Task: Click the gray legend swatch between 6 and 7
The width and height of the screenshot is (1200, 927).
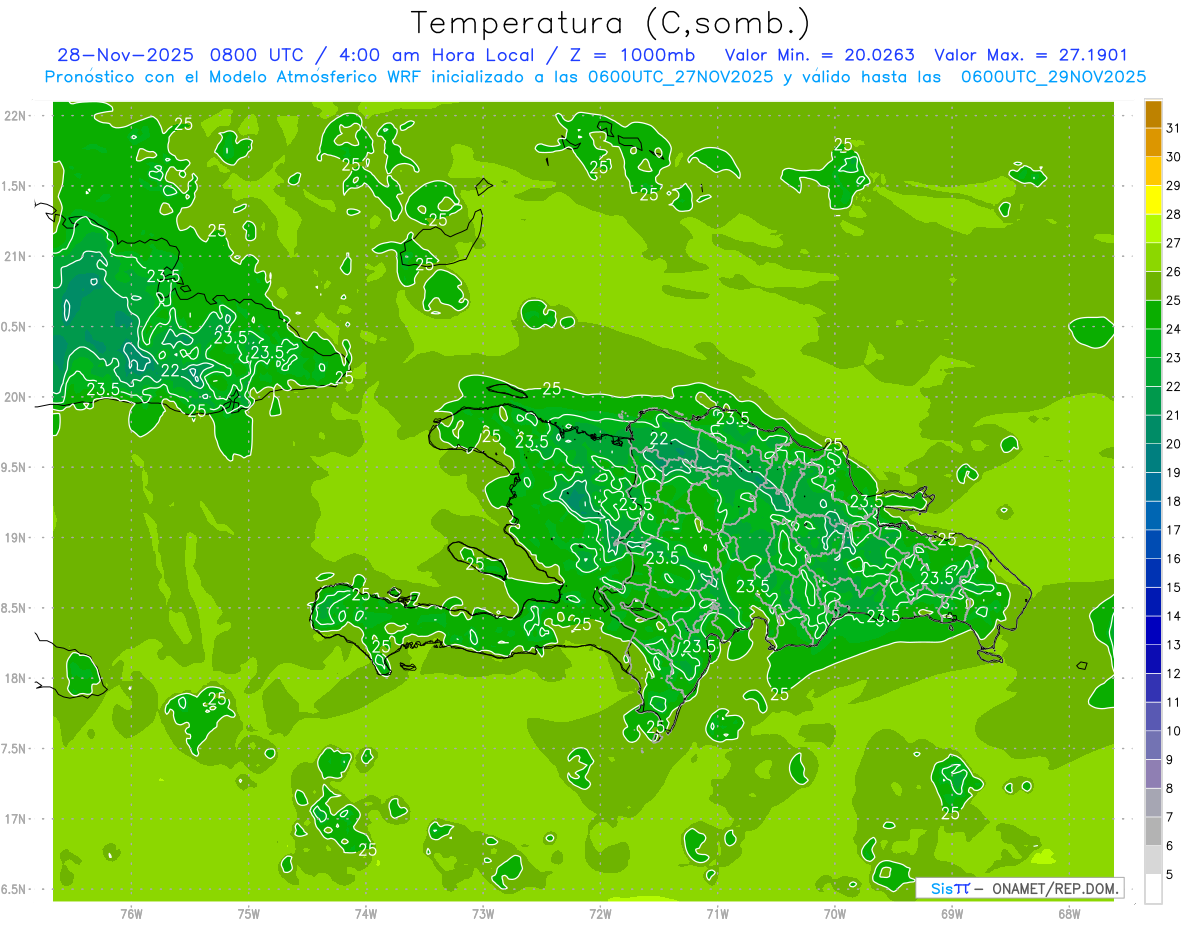Action: (x=1153, y=832)
